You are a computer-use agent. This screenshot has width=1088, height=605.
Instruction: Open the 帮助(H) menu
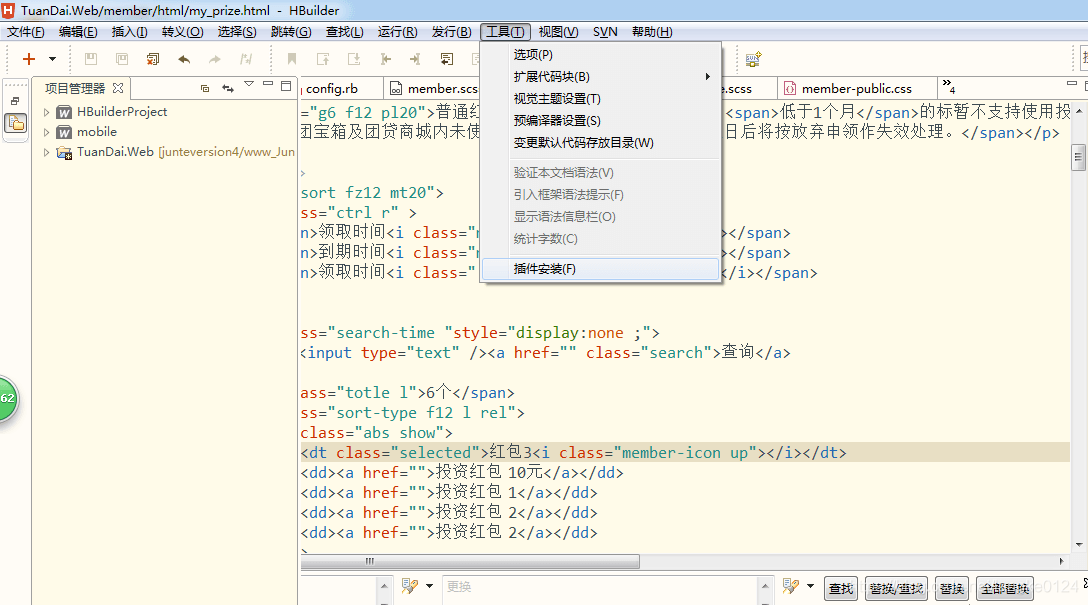tap(652, 32)
